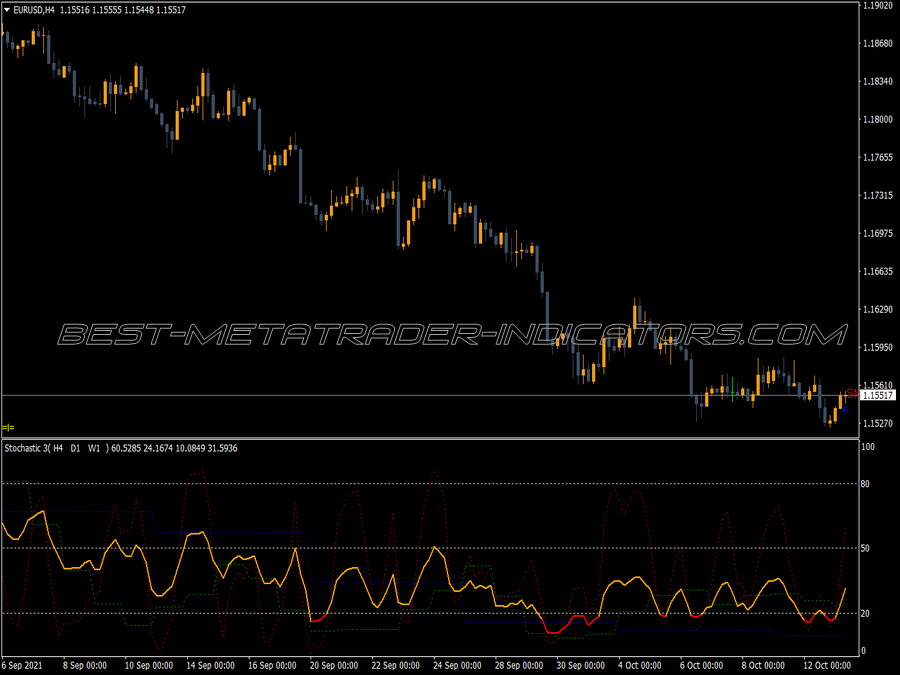Click the 6 Oct 00:00 time label
The width and height of the screenshot is (900, 675).
[701, 665]
